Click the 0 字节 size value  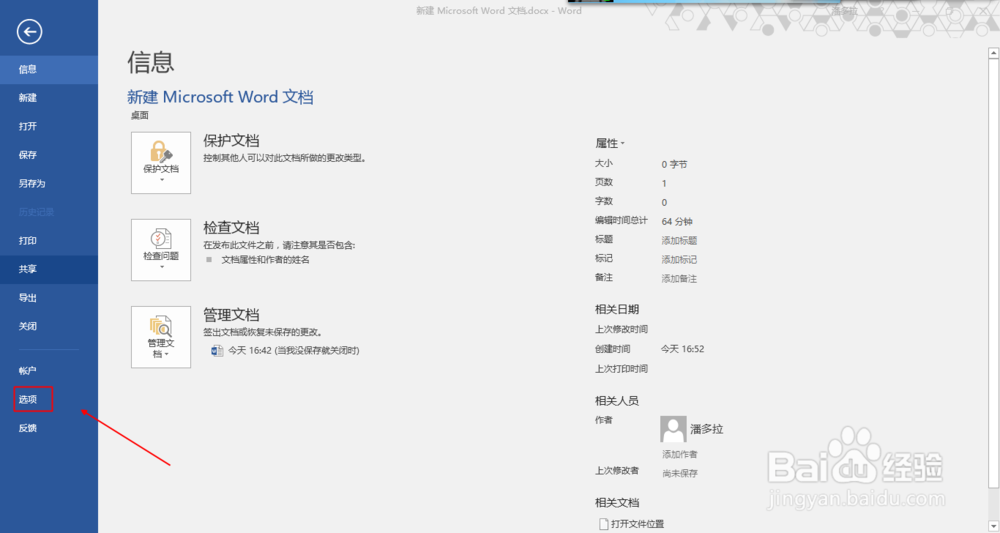[674, 164]
